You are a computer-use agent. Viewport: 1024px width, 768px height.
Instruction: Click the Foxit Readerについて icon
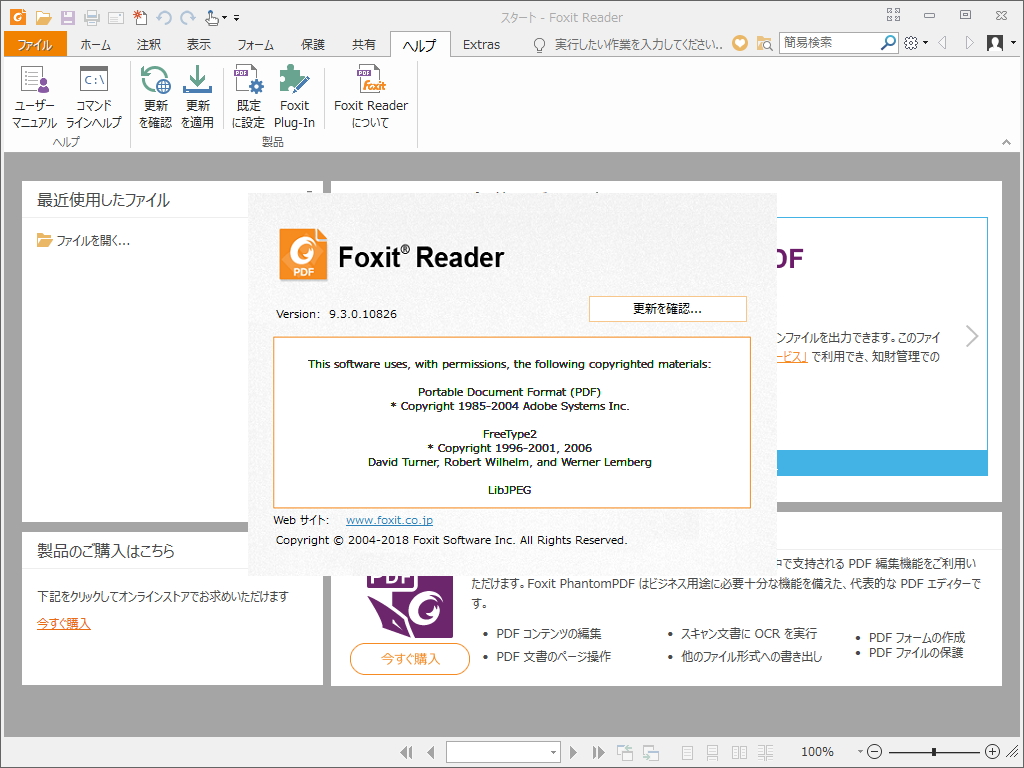coord(370,95)
